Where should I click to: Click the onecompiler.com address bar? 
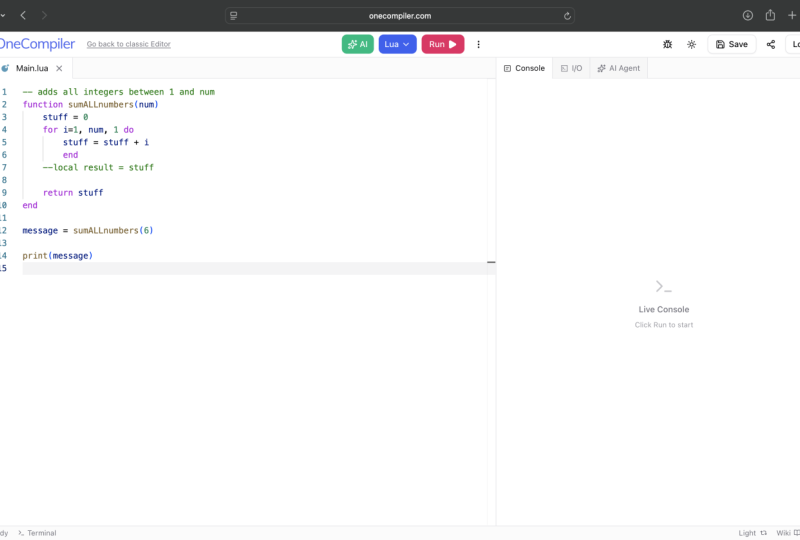pos(399,16)
